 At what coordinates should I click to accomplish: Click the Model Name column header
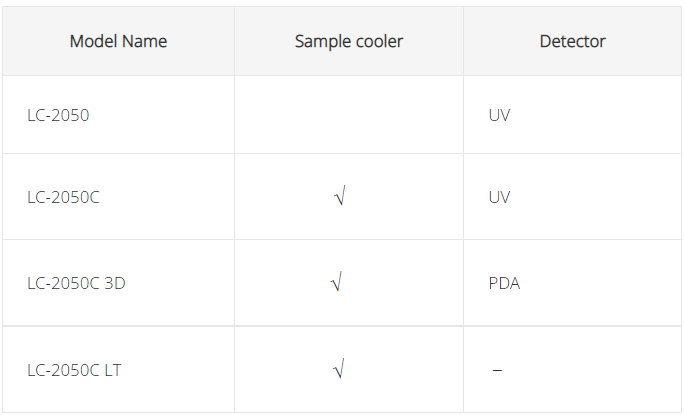click(x=118, y=41)
